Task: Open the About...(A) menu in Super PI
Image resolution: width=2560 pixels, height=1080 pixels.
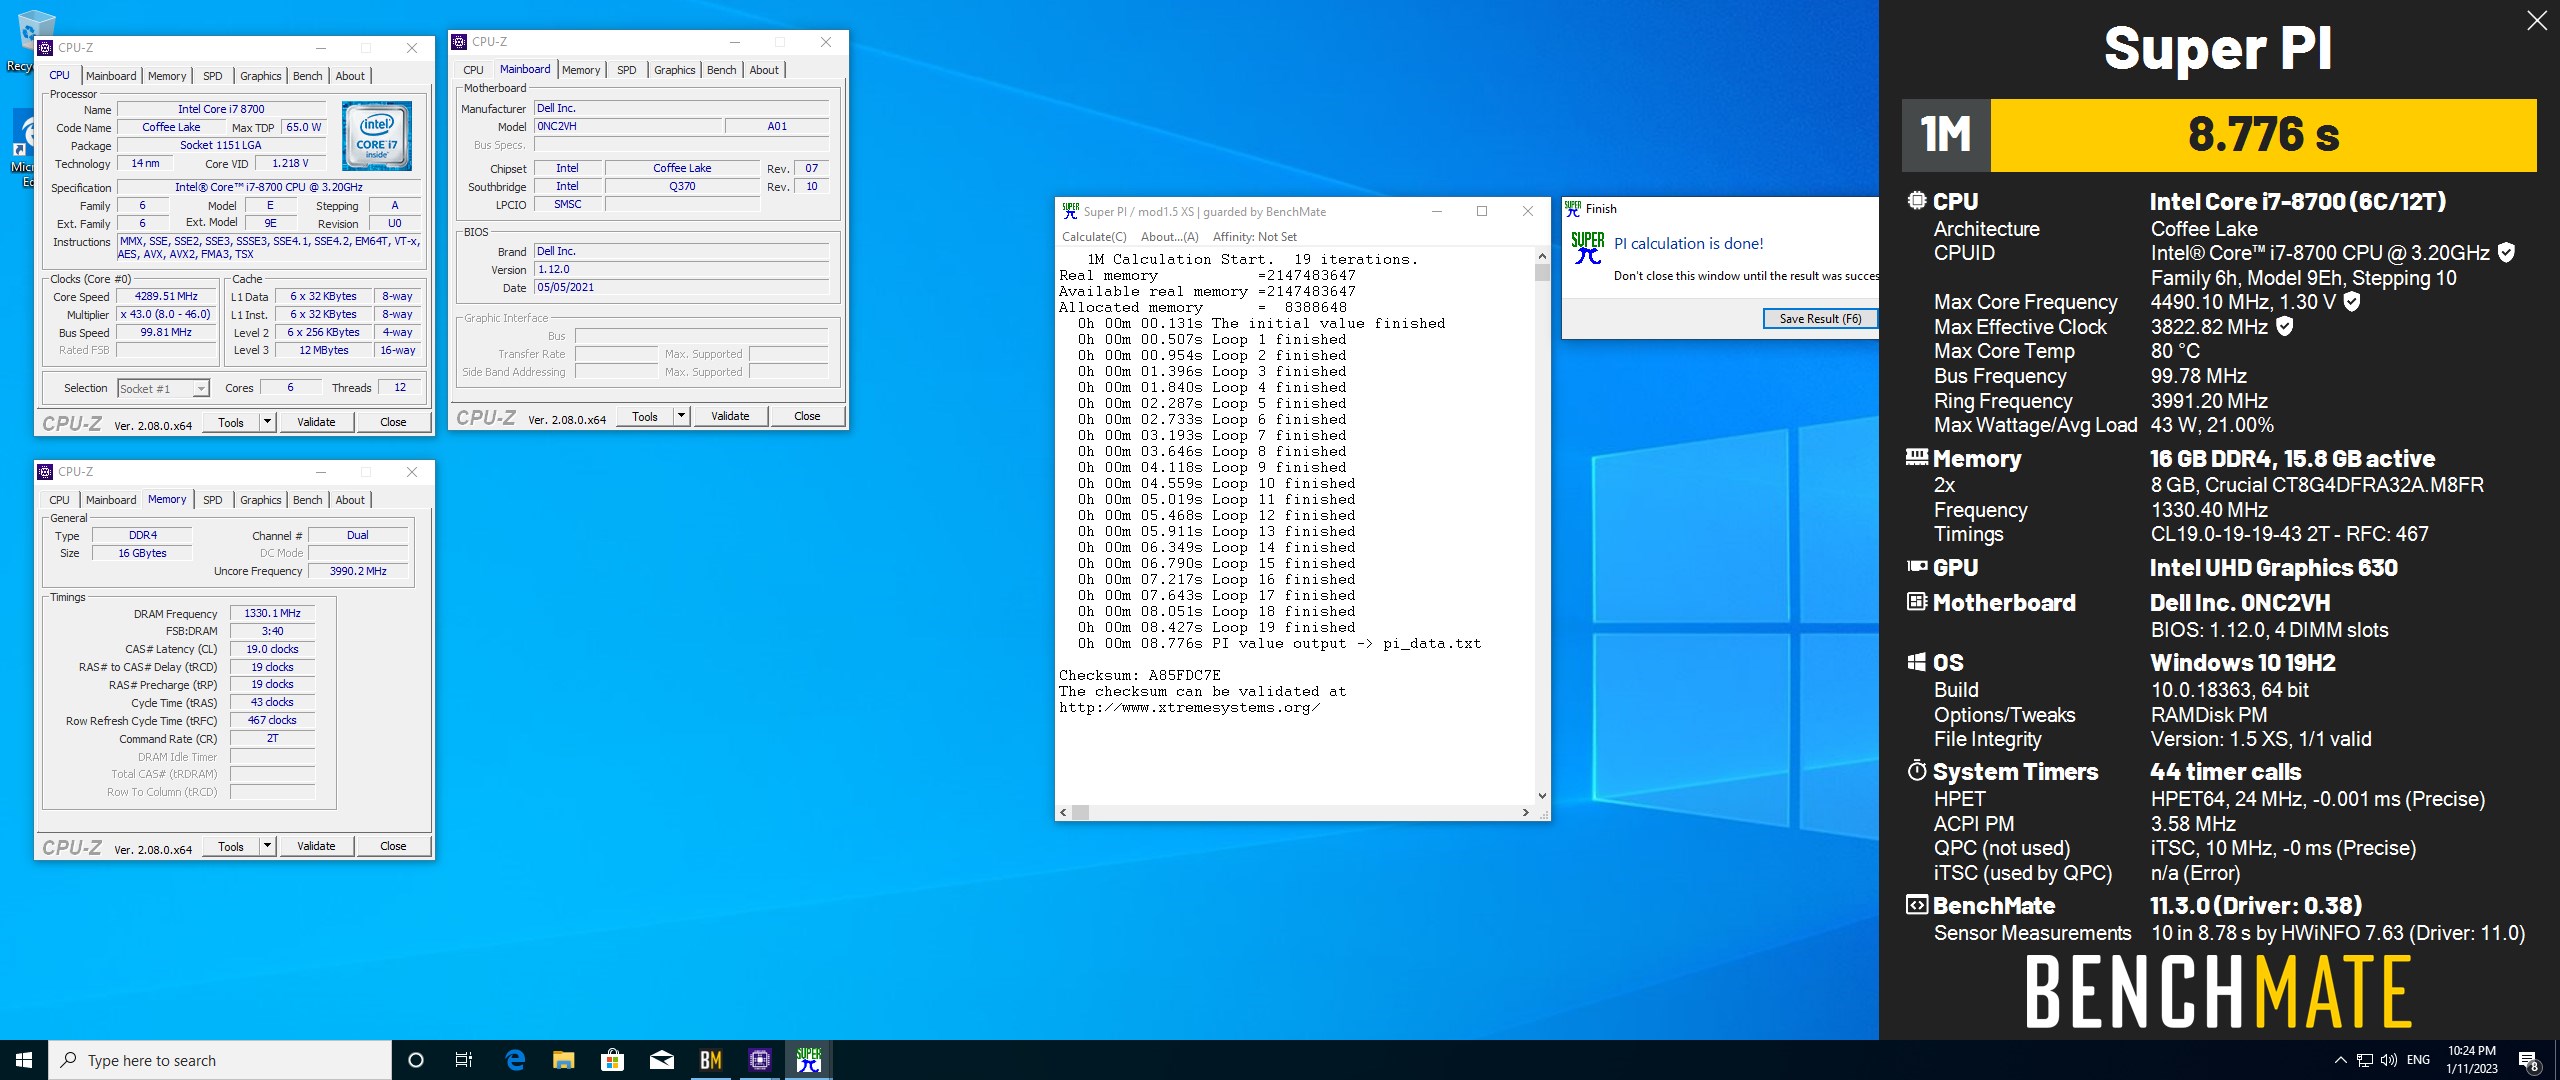Action: (x=1169, y=237)
